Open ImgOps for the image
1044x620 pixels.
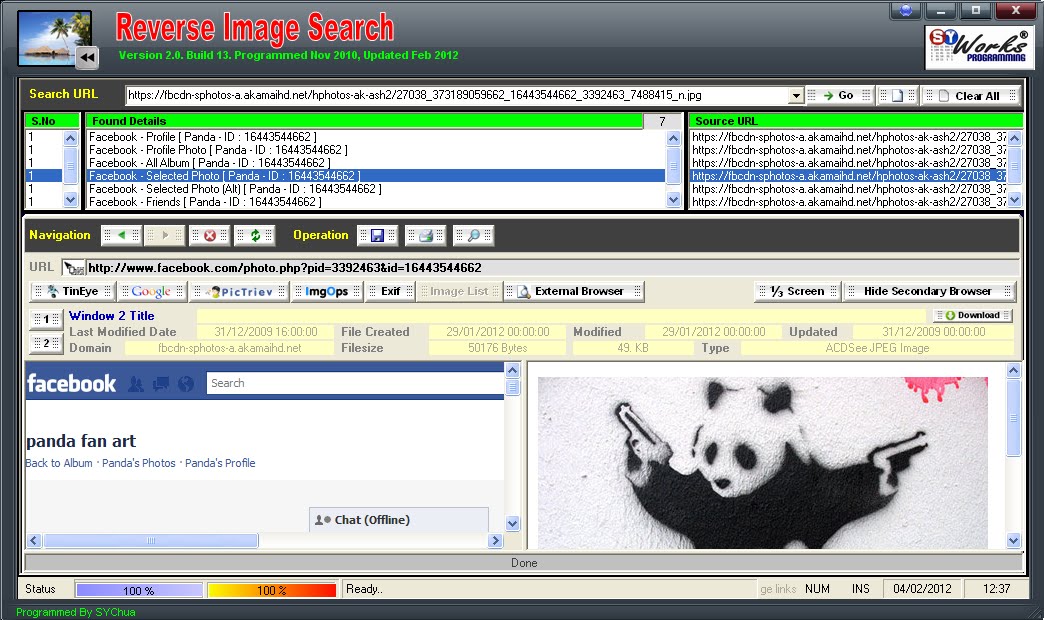[x=327, y=291]
